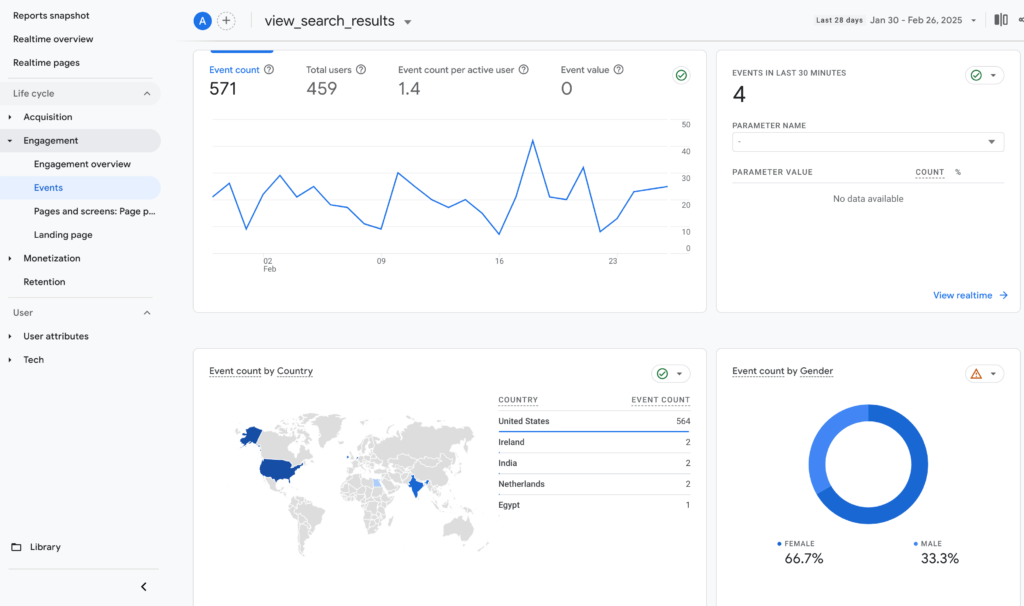Screen dimensions: 1024x606
Task: Open the compare columns icon in header
Action: tap(1000, 20)
